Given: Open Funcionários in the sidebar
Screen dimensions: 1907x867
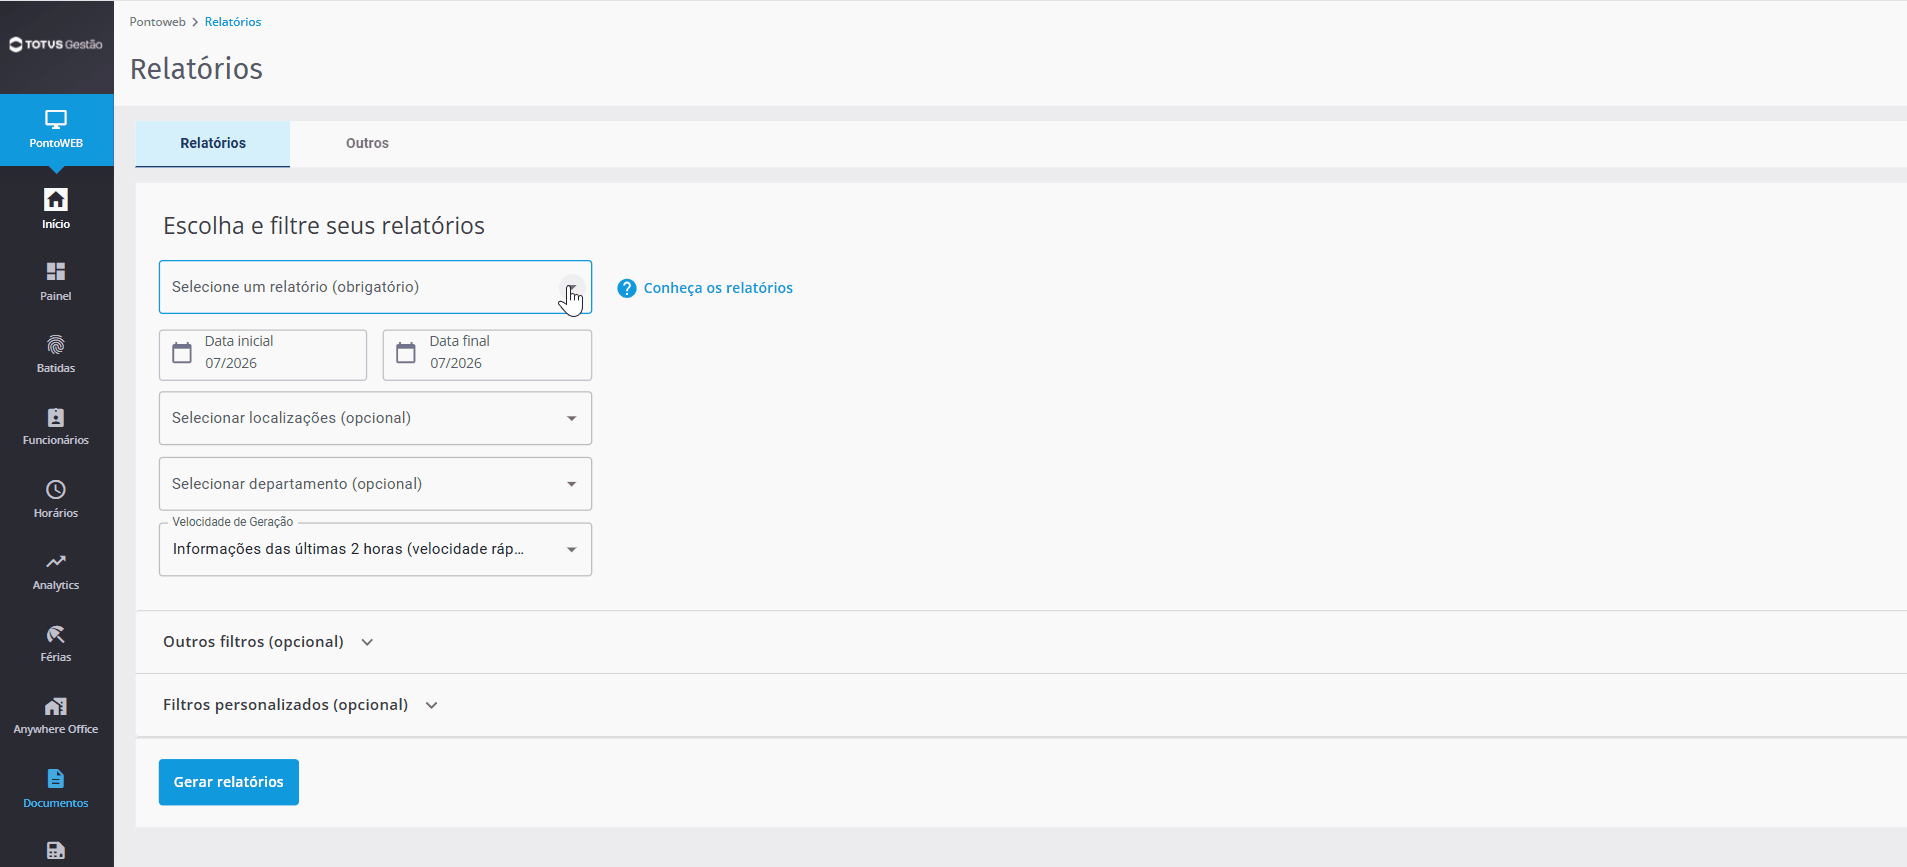Looking at the screenshot, I should tap(56, 426).
